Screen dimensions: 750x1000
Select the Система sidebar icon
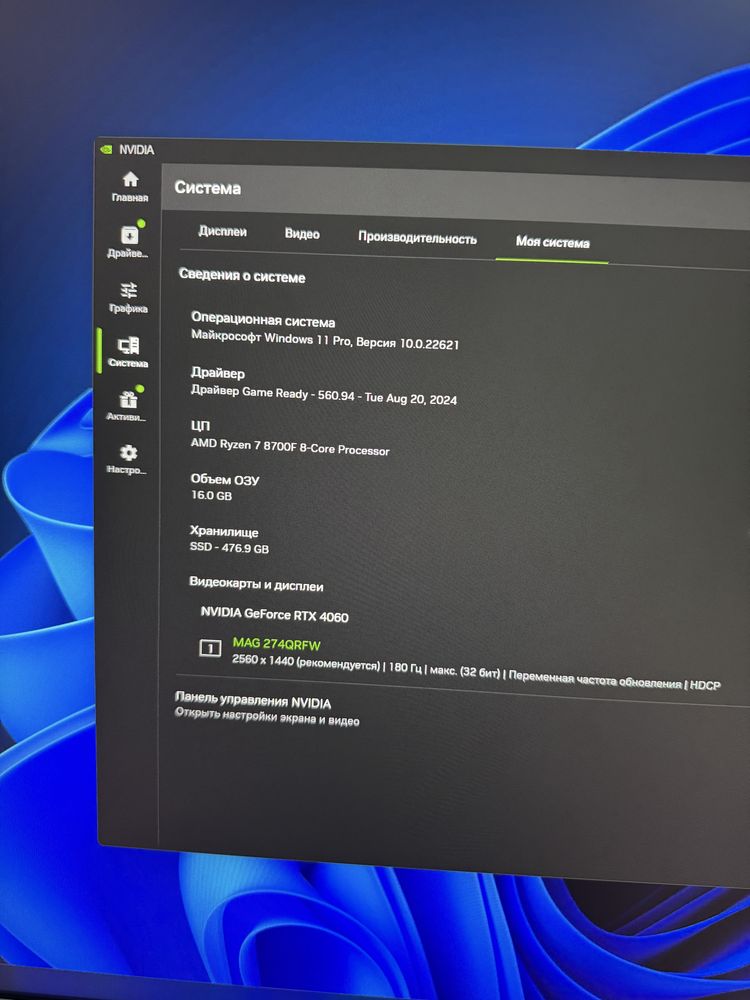tap(128, 351)
